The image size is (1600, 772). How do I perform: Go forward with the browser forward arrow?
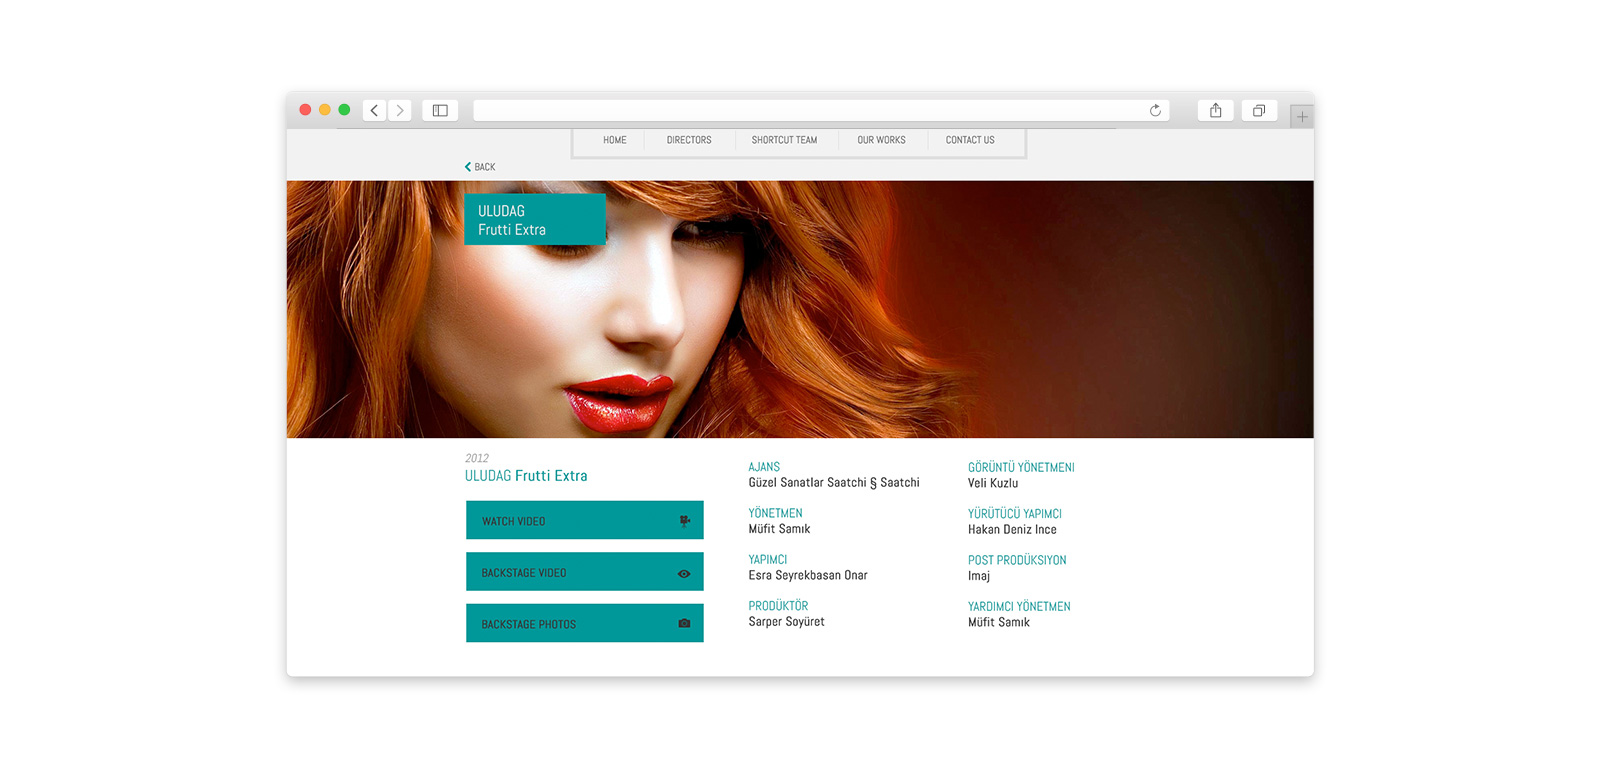tap(400, 110)
